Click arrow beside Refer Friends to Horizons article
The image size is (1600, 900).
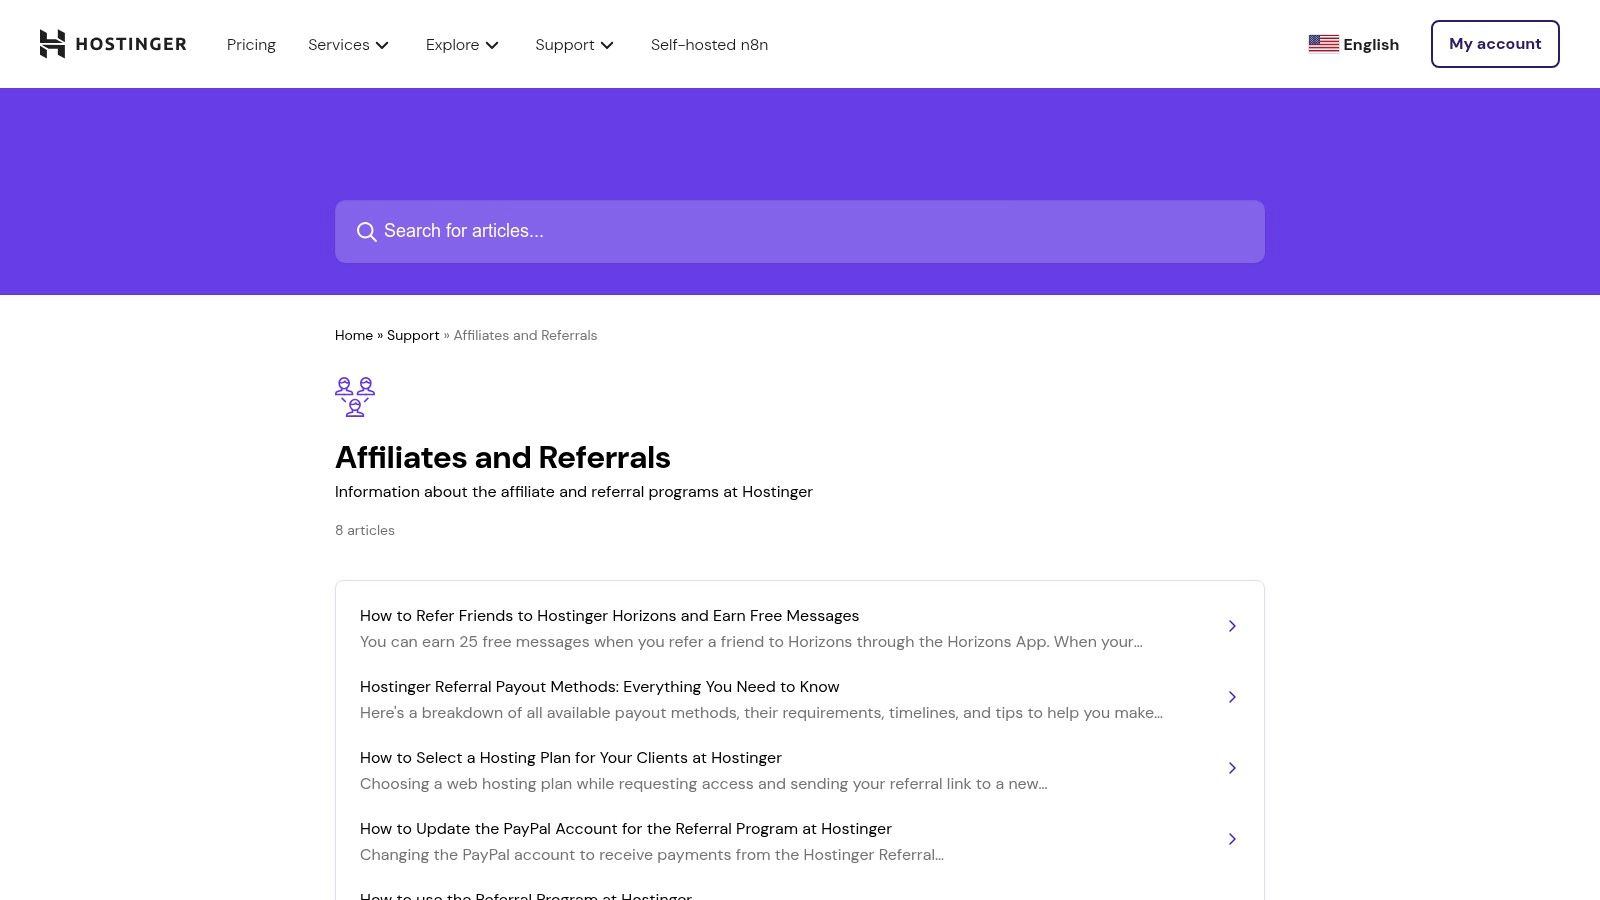click(1232, 626)
